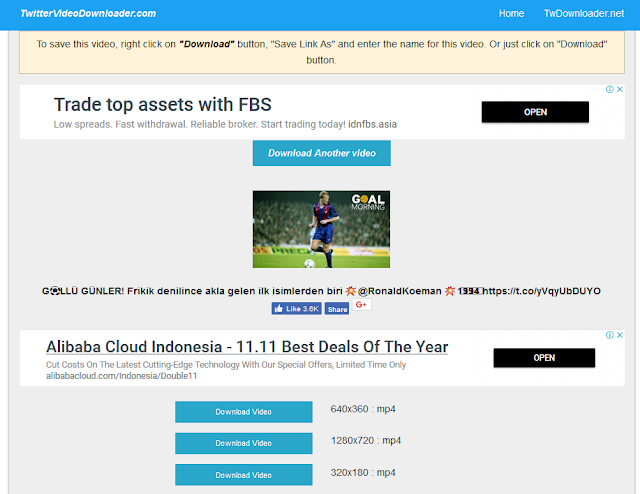Click the Google Plus share icon
Screen dimensions: 640x494
(x=362, y=305)
